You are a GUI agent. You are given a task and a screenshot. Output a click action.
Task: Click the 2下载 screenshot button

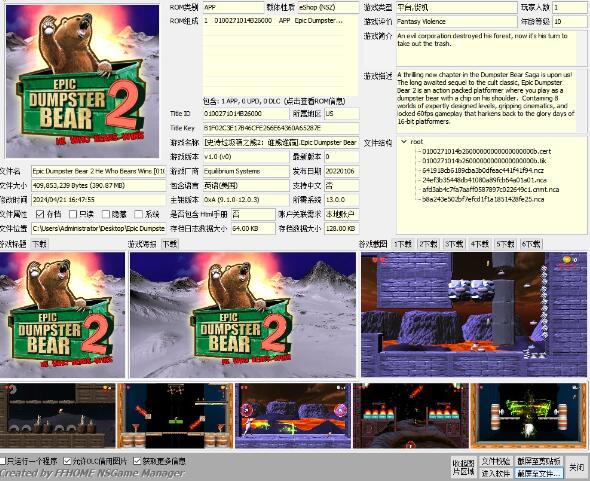[428, 244]
